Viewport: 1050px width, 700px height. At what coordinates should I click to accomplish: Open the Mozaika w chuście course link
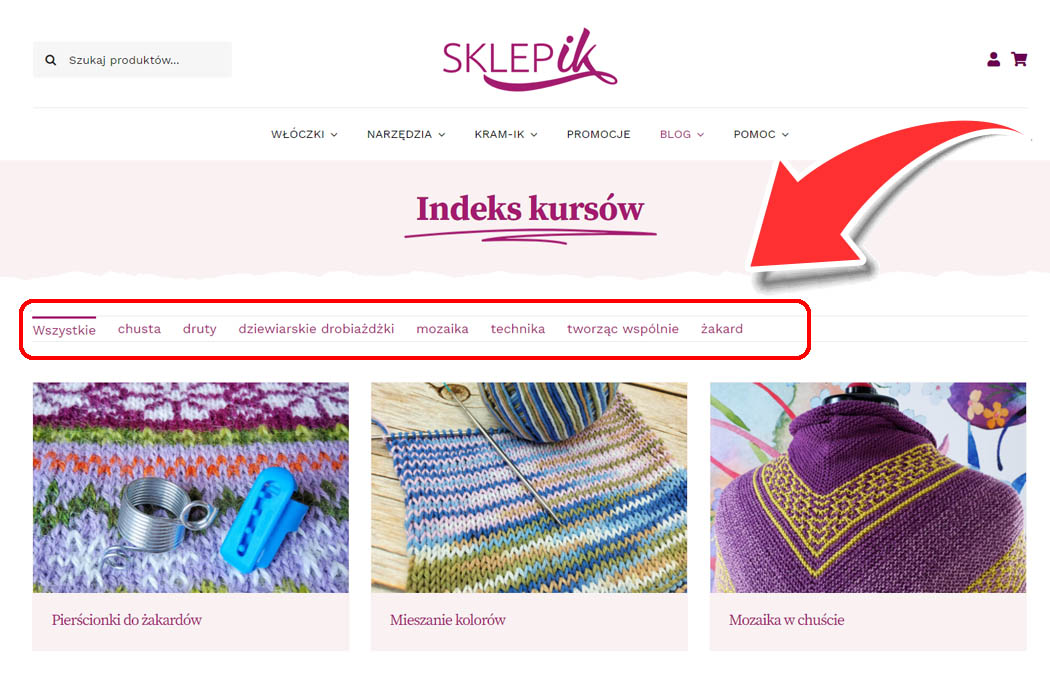[x=786, y=620]
